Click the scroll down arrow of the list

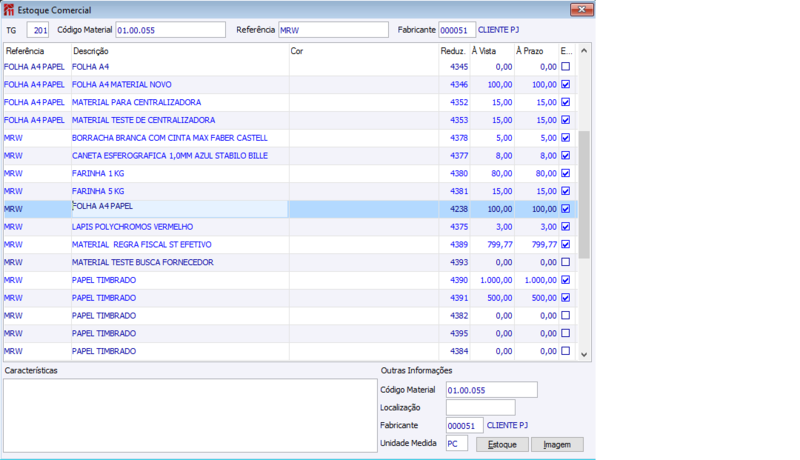click(x=584, y=354)
